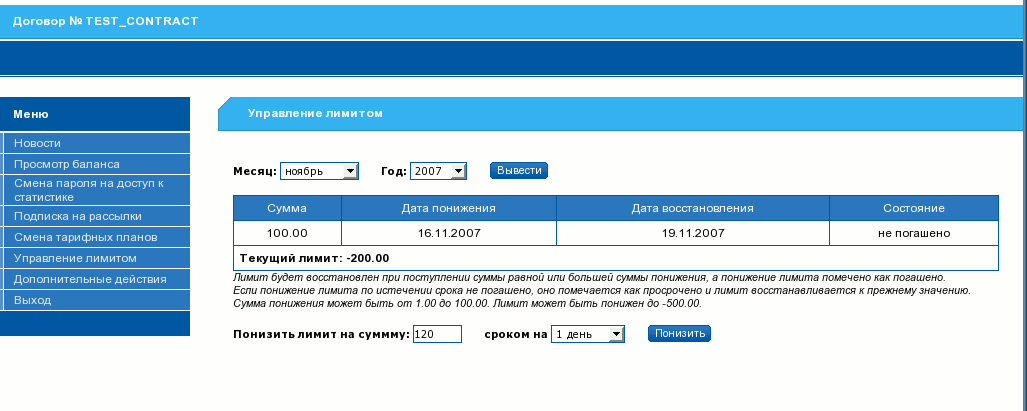Click Выход to log out

(33, 300)
